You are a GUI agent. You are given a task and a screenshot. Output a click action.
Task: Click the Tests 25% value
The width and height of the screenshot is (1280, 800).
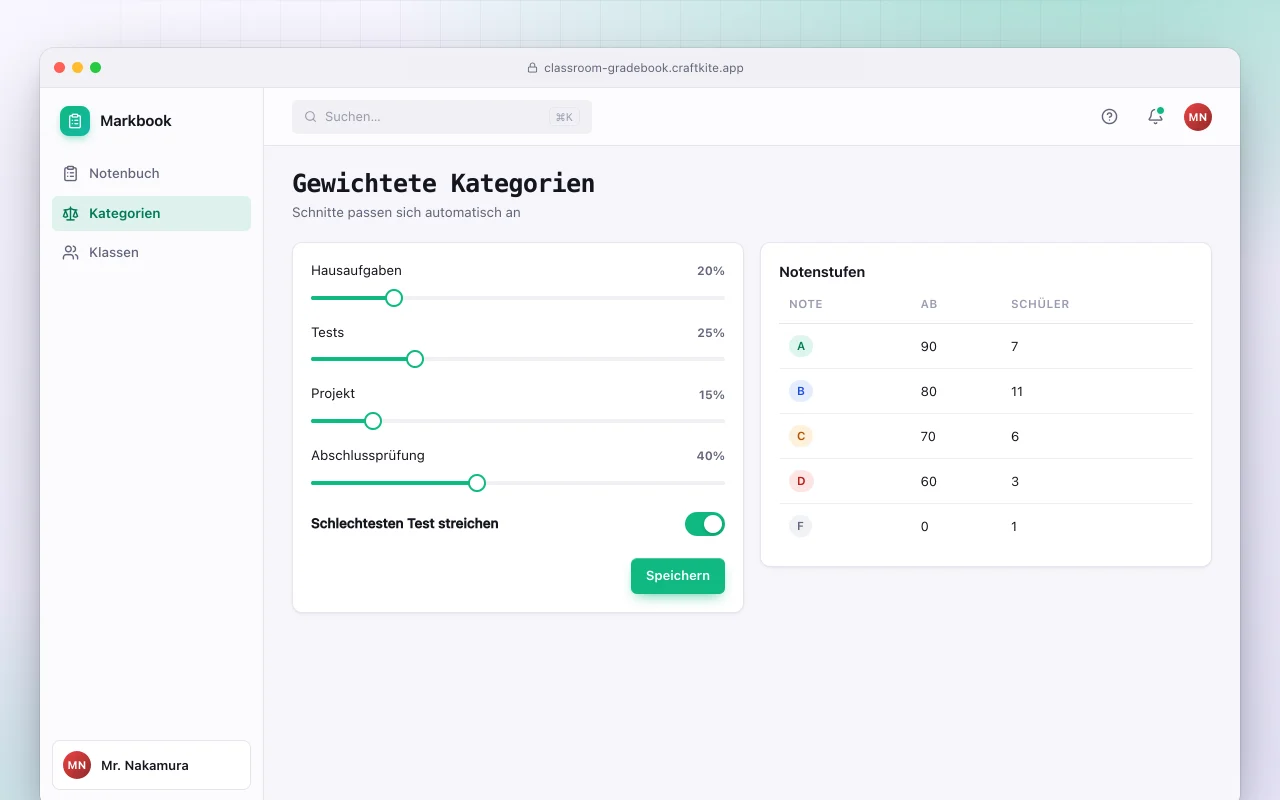tap(711, 333)
